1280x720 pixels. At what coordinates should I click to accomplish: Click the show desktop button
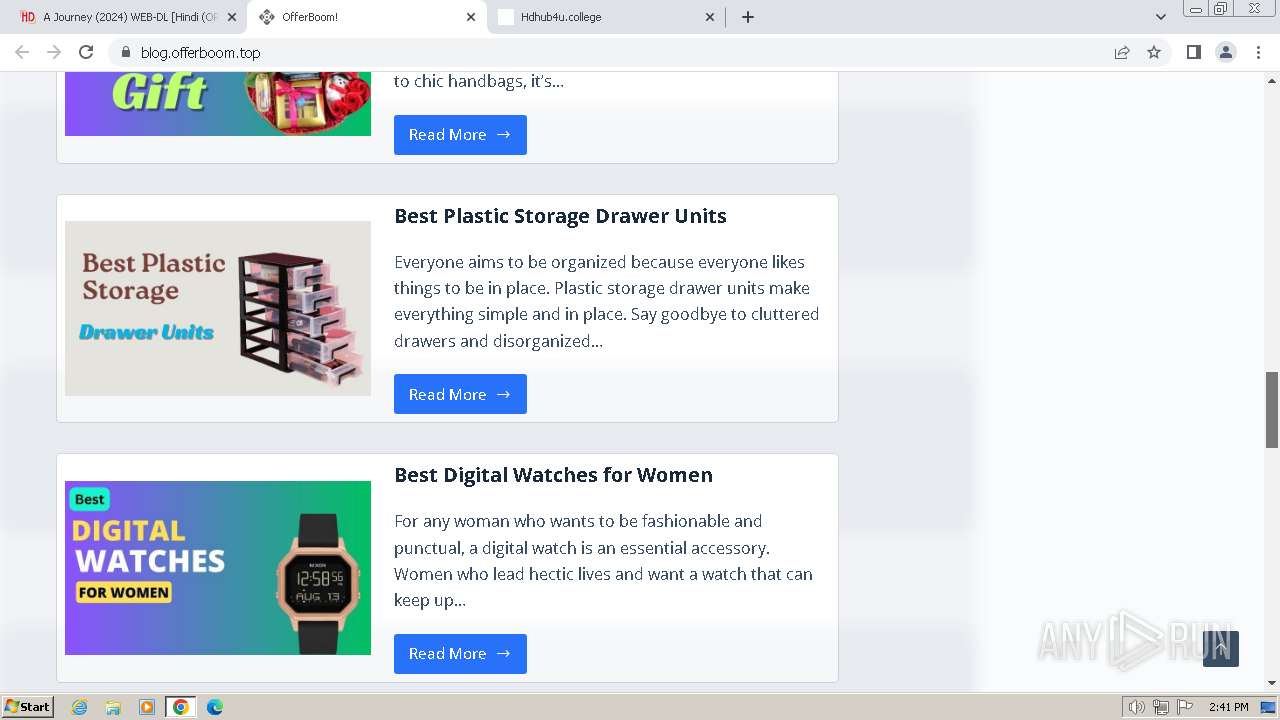tap(1269, 707)
